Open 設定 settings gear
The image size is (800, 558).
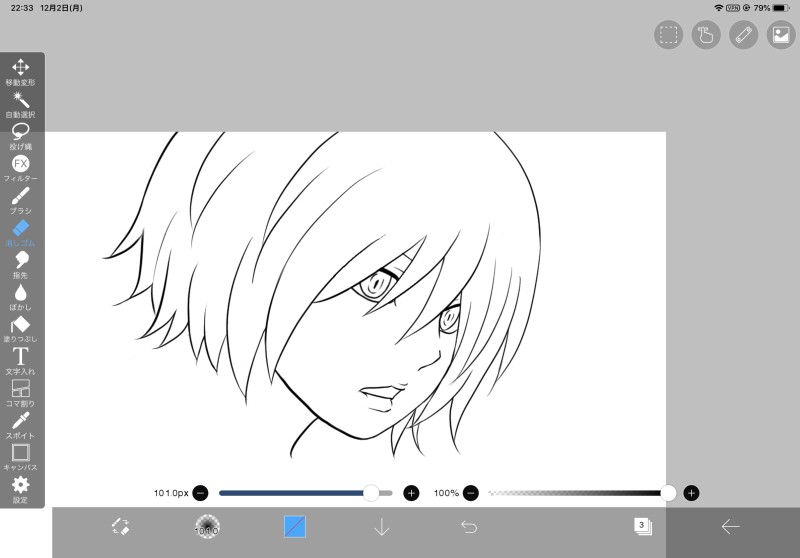point(20,490)
